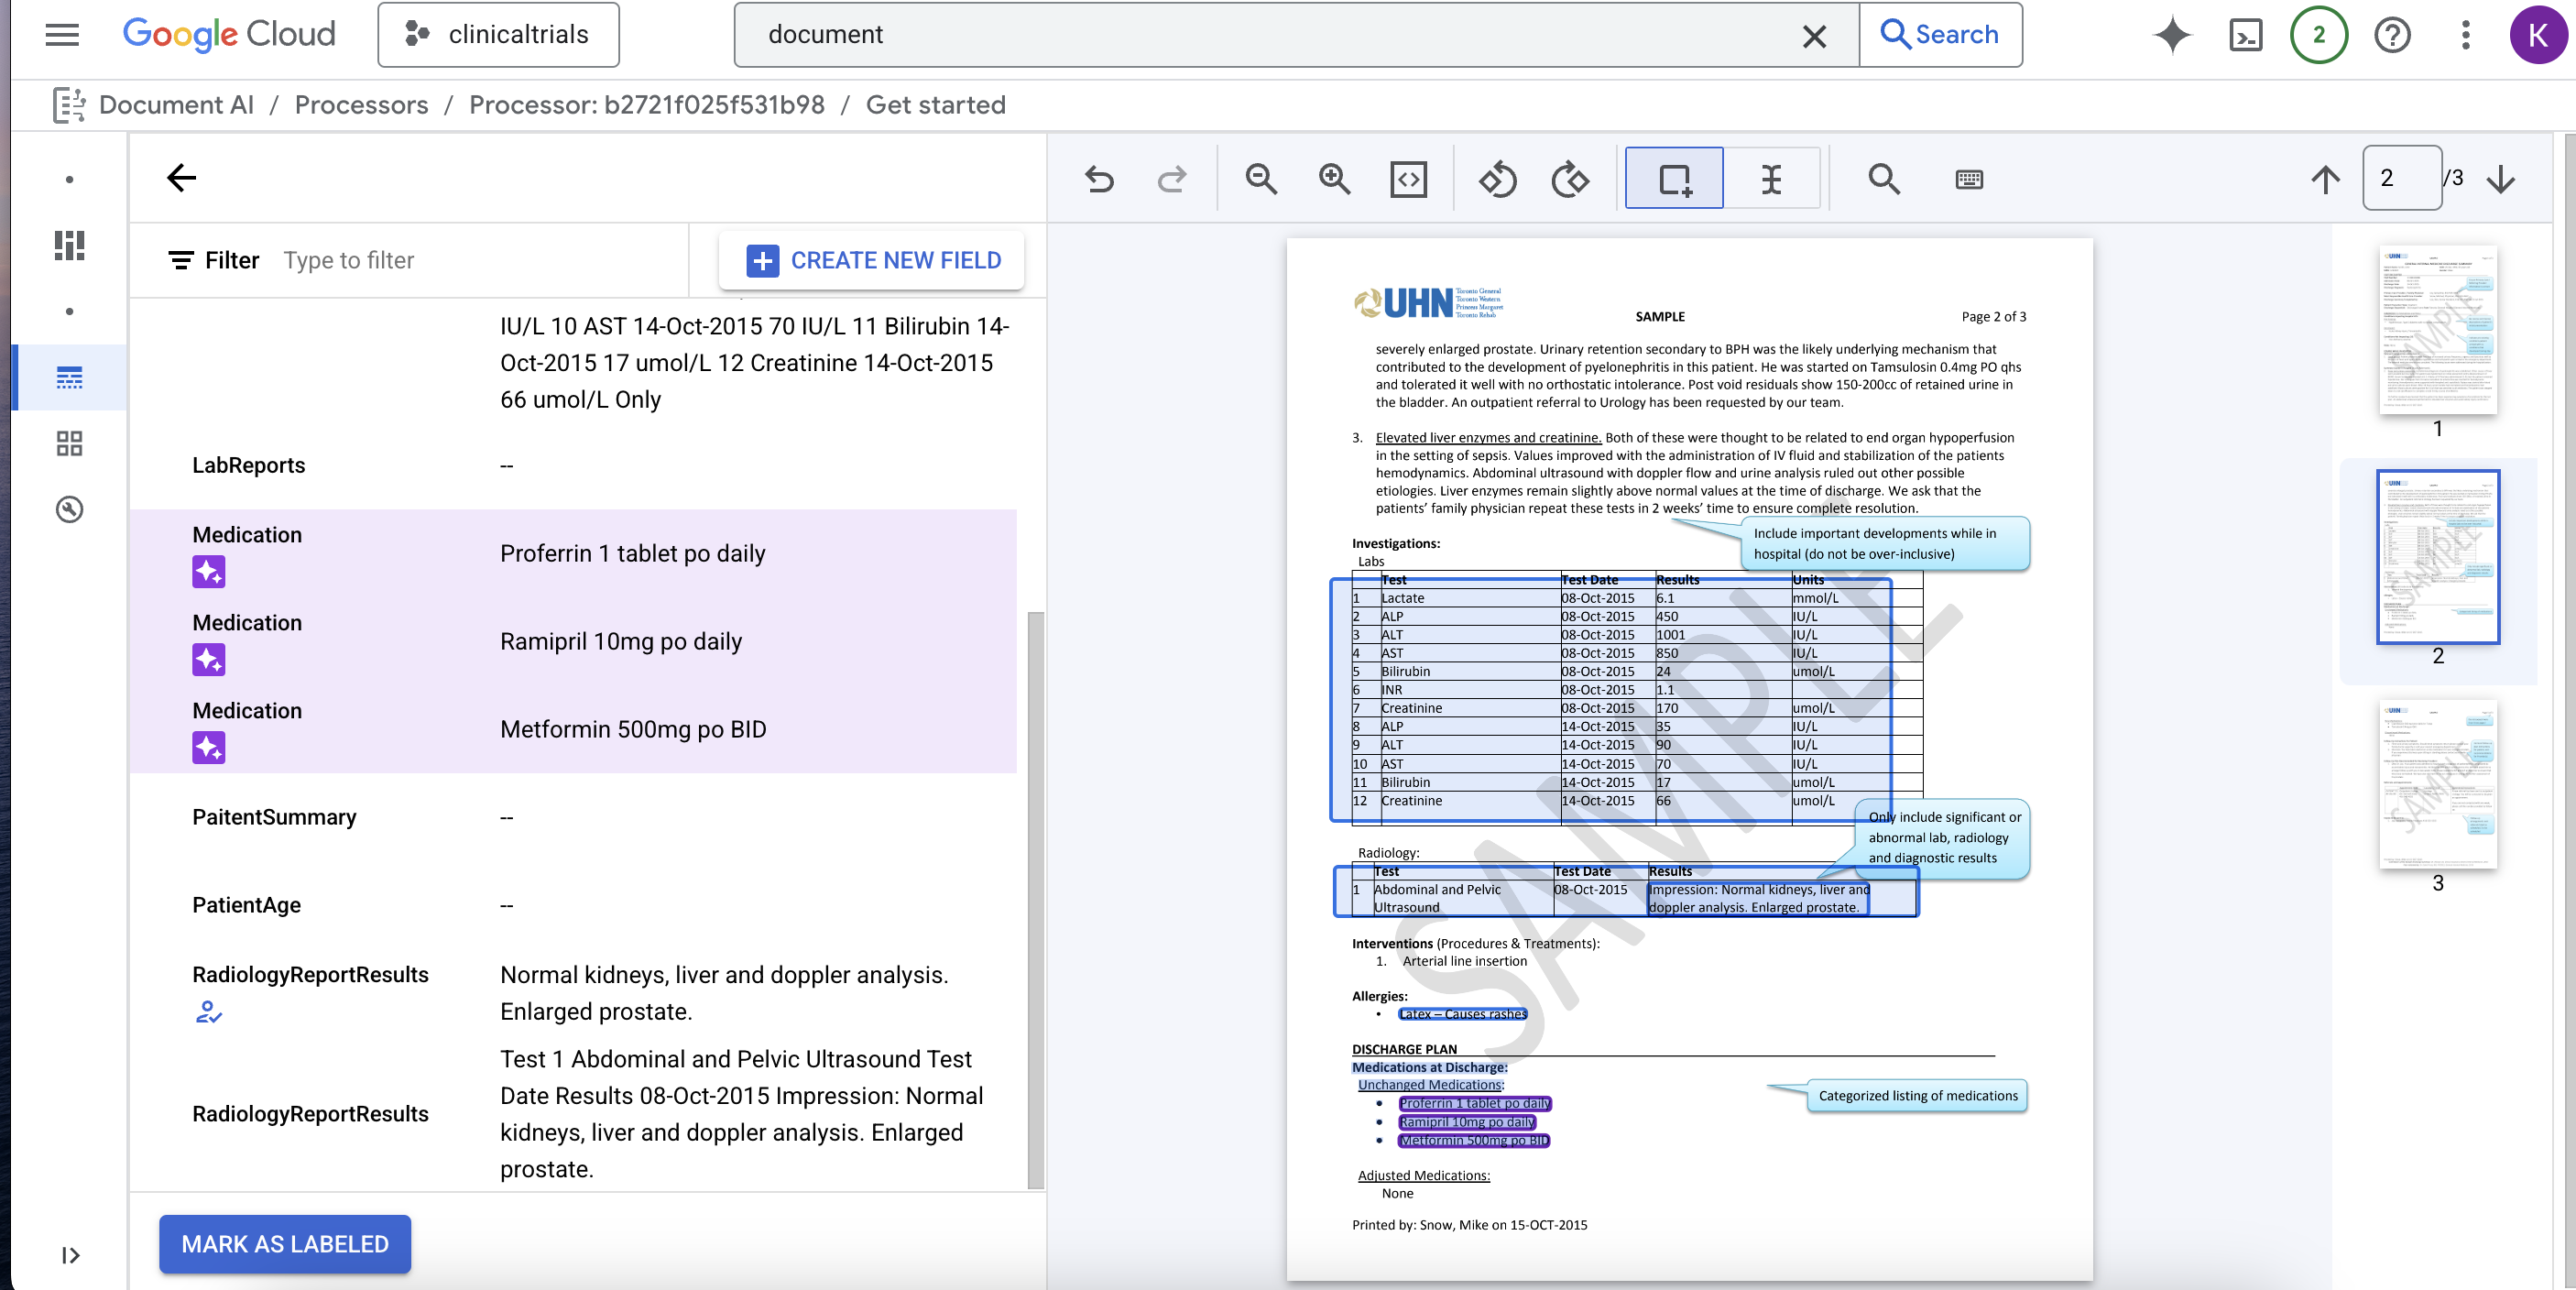Open the main hamburger navigation menu

click(x=62, y=35)
